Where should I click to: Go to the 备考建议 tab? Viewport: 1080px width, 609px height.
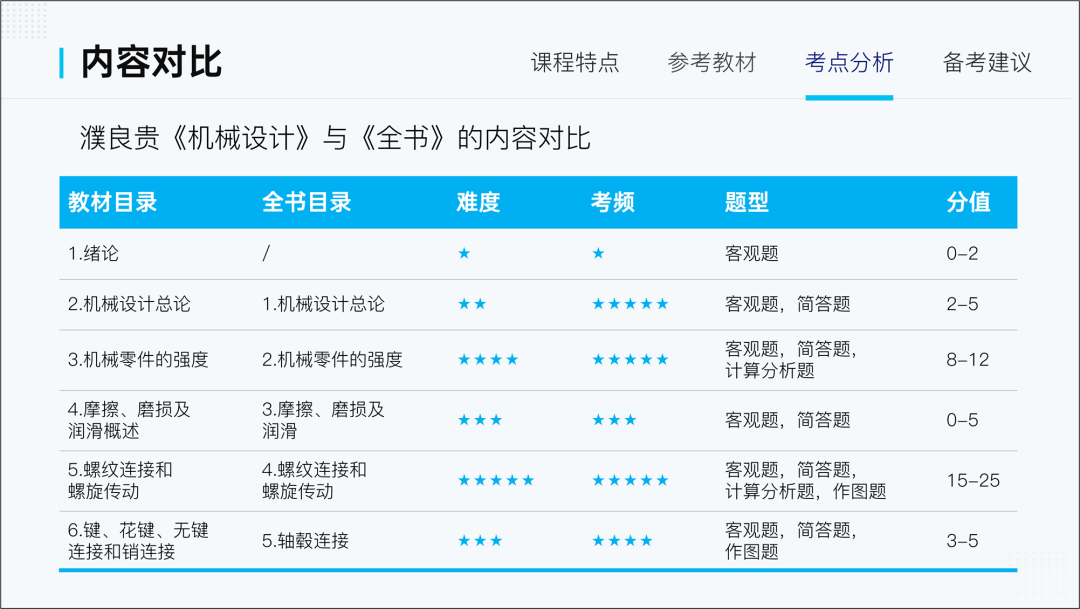987,63
